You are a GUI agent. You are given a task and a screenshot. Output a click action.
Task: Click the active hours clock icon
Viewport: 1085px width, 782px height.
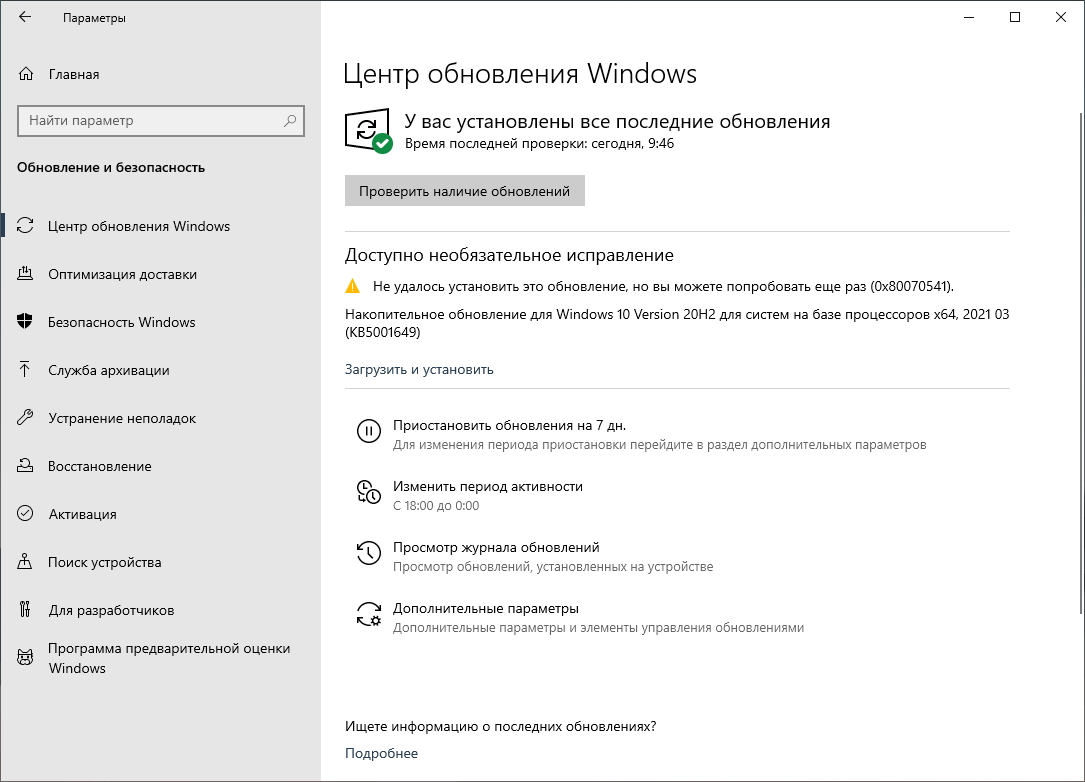click(x=368, y=492)
